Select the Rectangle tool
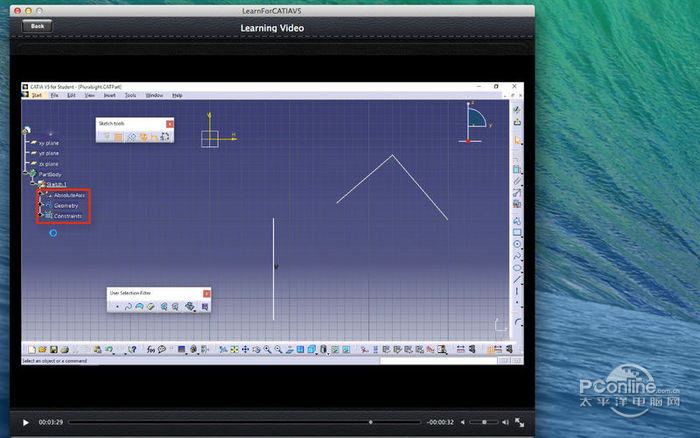This screenshot has height=438, width=700. tap(517, 232)
